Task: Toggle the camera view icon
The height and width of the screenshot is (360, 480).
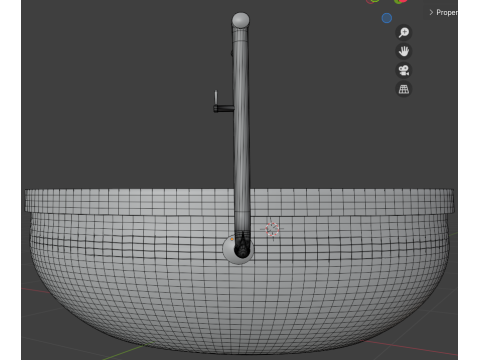Action: point(404,70)
